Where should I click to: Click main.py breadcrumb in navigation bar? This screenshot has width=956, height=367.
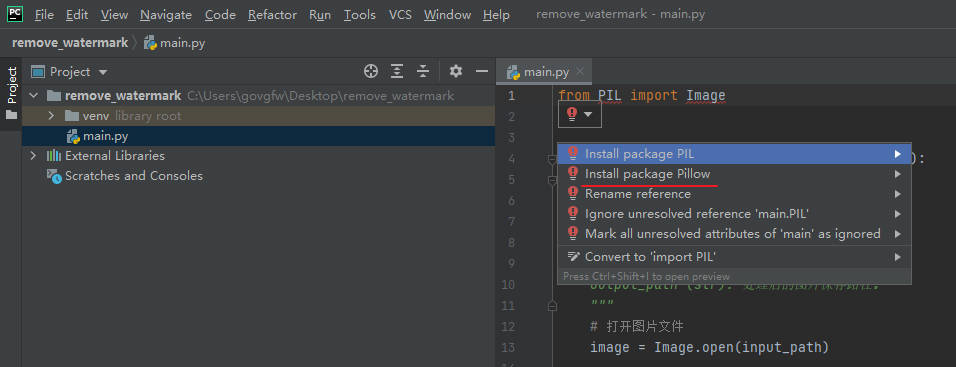pos(174,43)
